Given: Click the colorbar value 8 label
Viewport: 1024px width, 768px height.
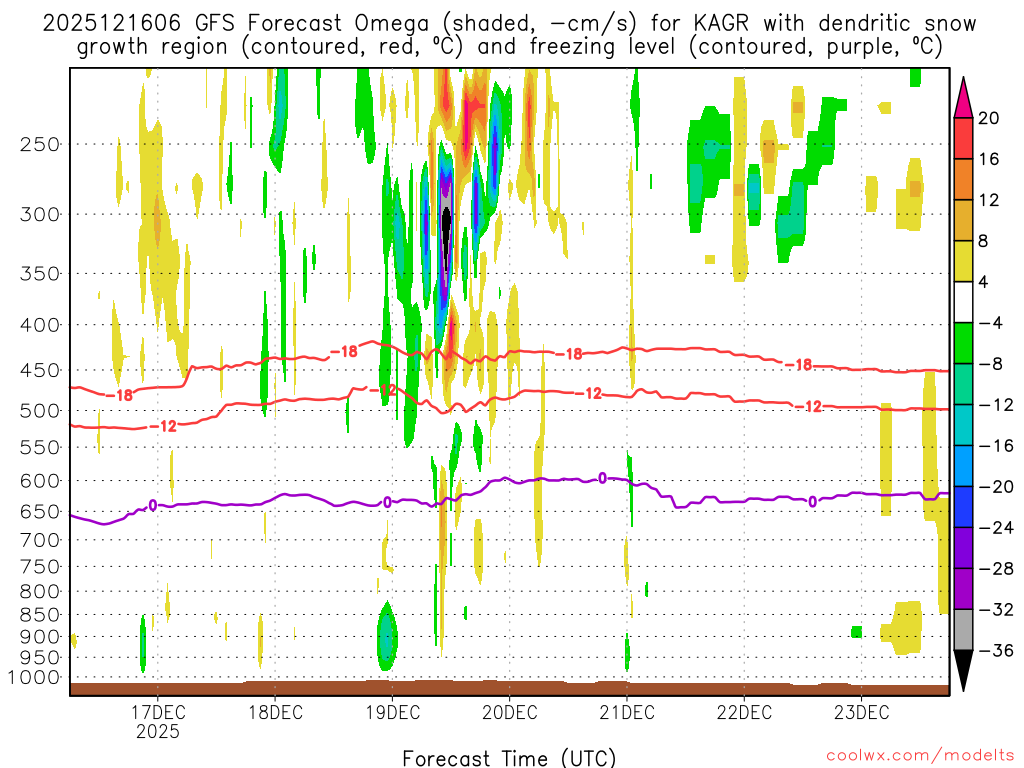Looking at the screenshot, I should coord(983,241).
